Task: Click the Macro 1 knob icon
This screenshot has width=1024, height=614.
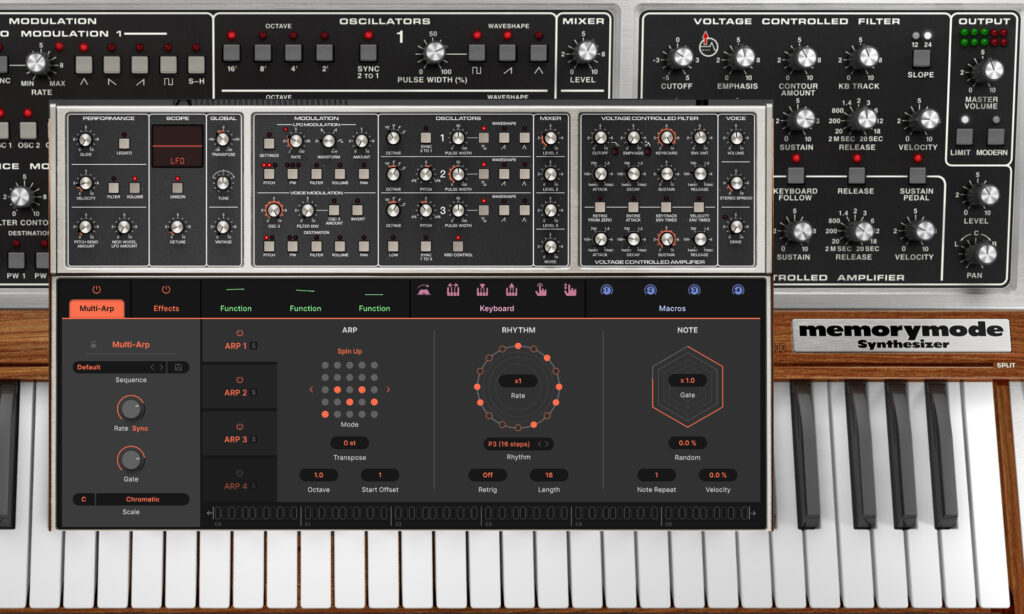Action: [x=606, y=290]
